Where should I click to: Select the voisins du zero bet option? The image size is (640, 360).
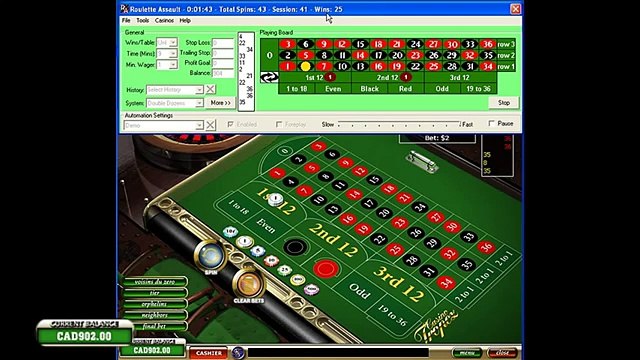[155, 282]
